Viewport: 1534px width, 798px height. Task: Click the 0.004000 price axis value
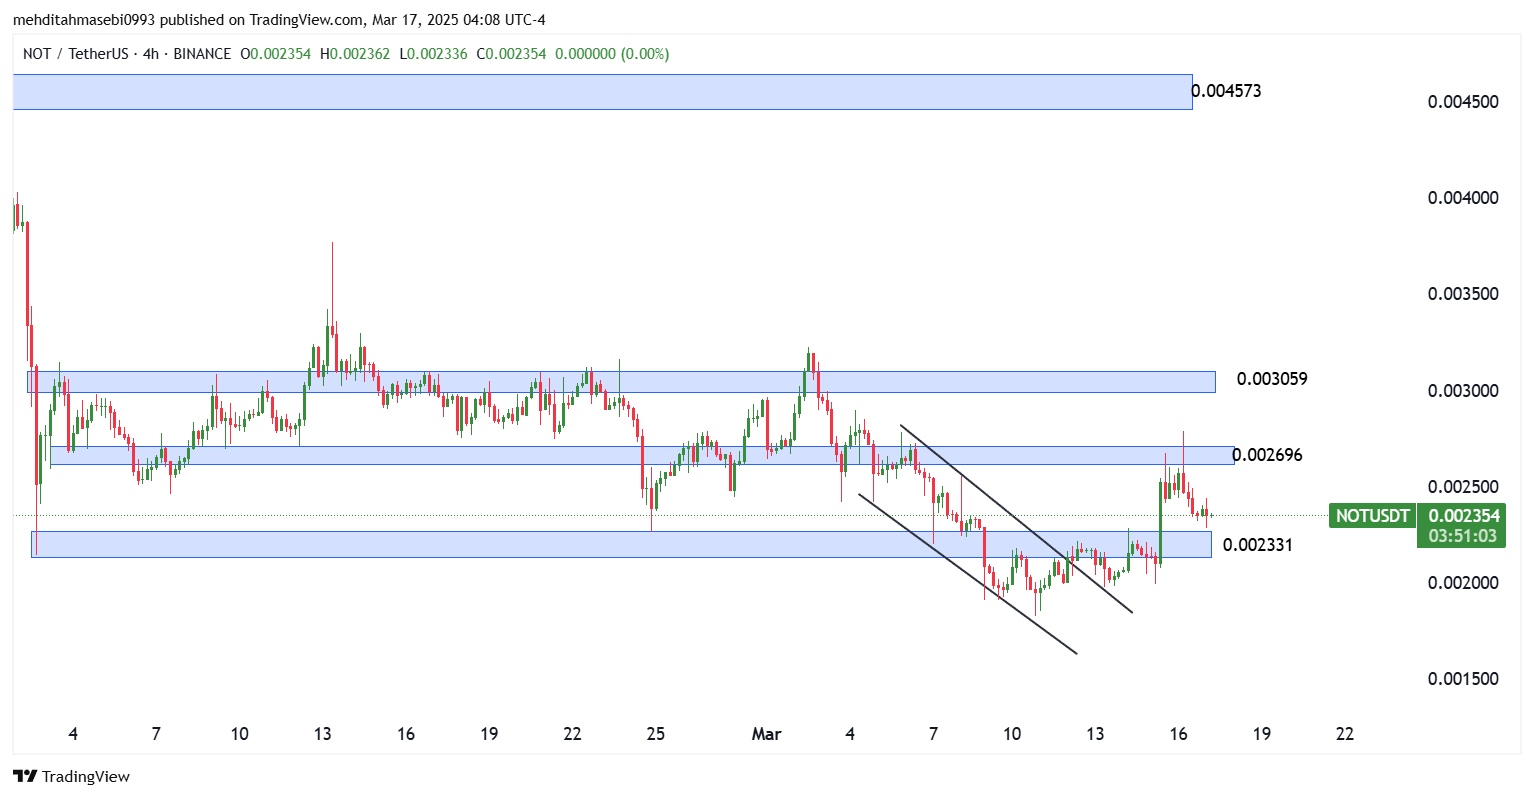[1463, 198]
